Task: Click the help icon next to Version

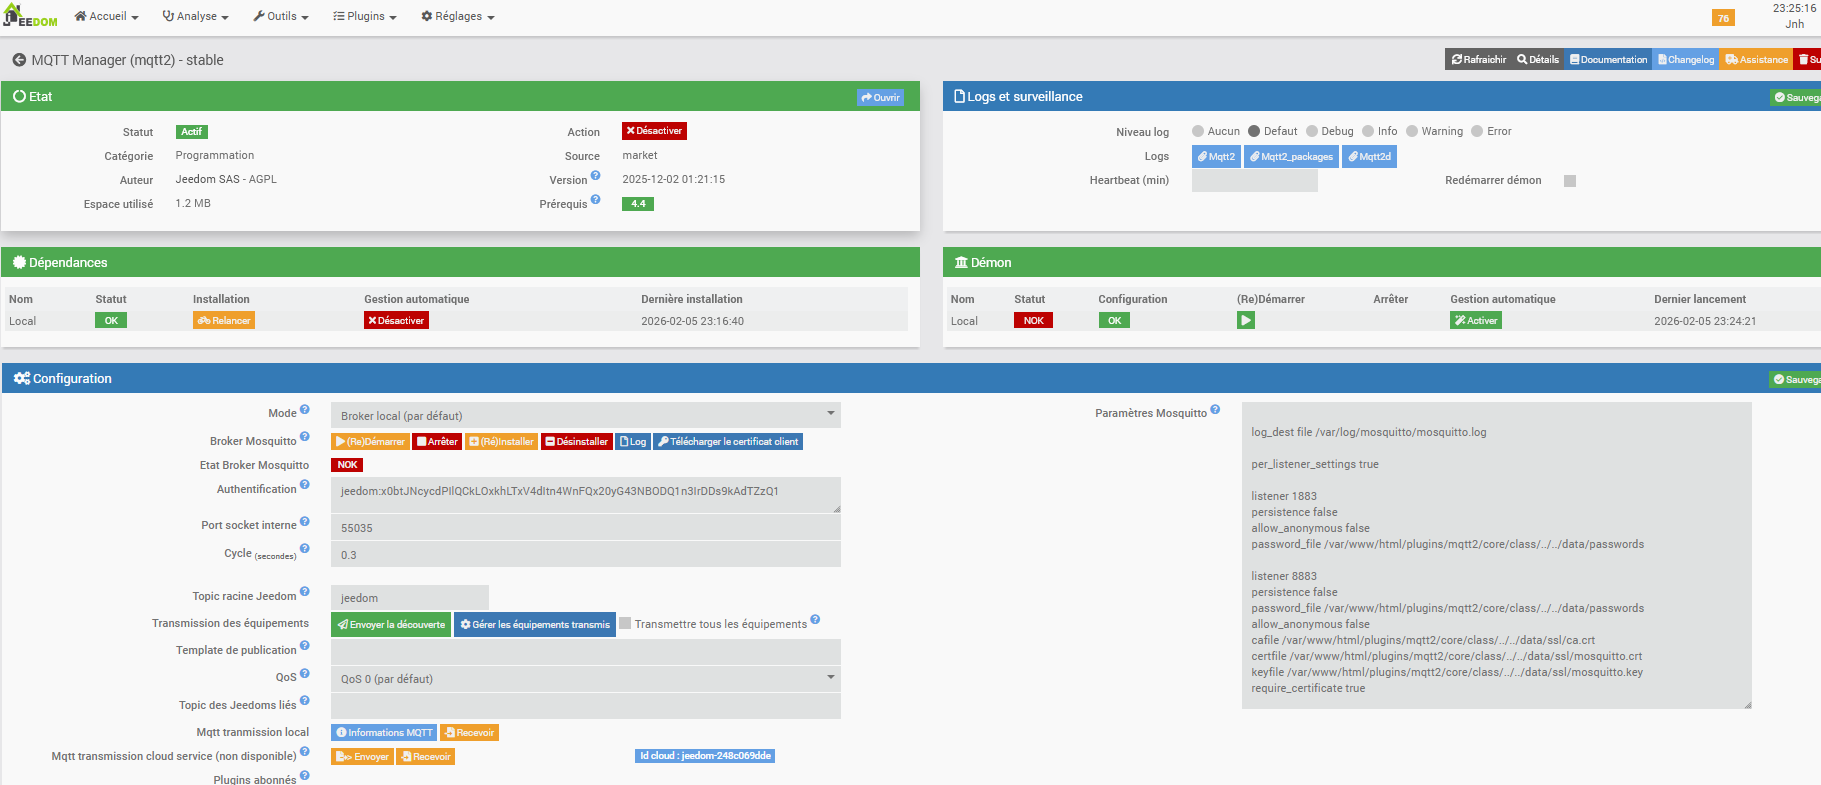Action: click(x=595, y=176)
